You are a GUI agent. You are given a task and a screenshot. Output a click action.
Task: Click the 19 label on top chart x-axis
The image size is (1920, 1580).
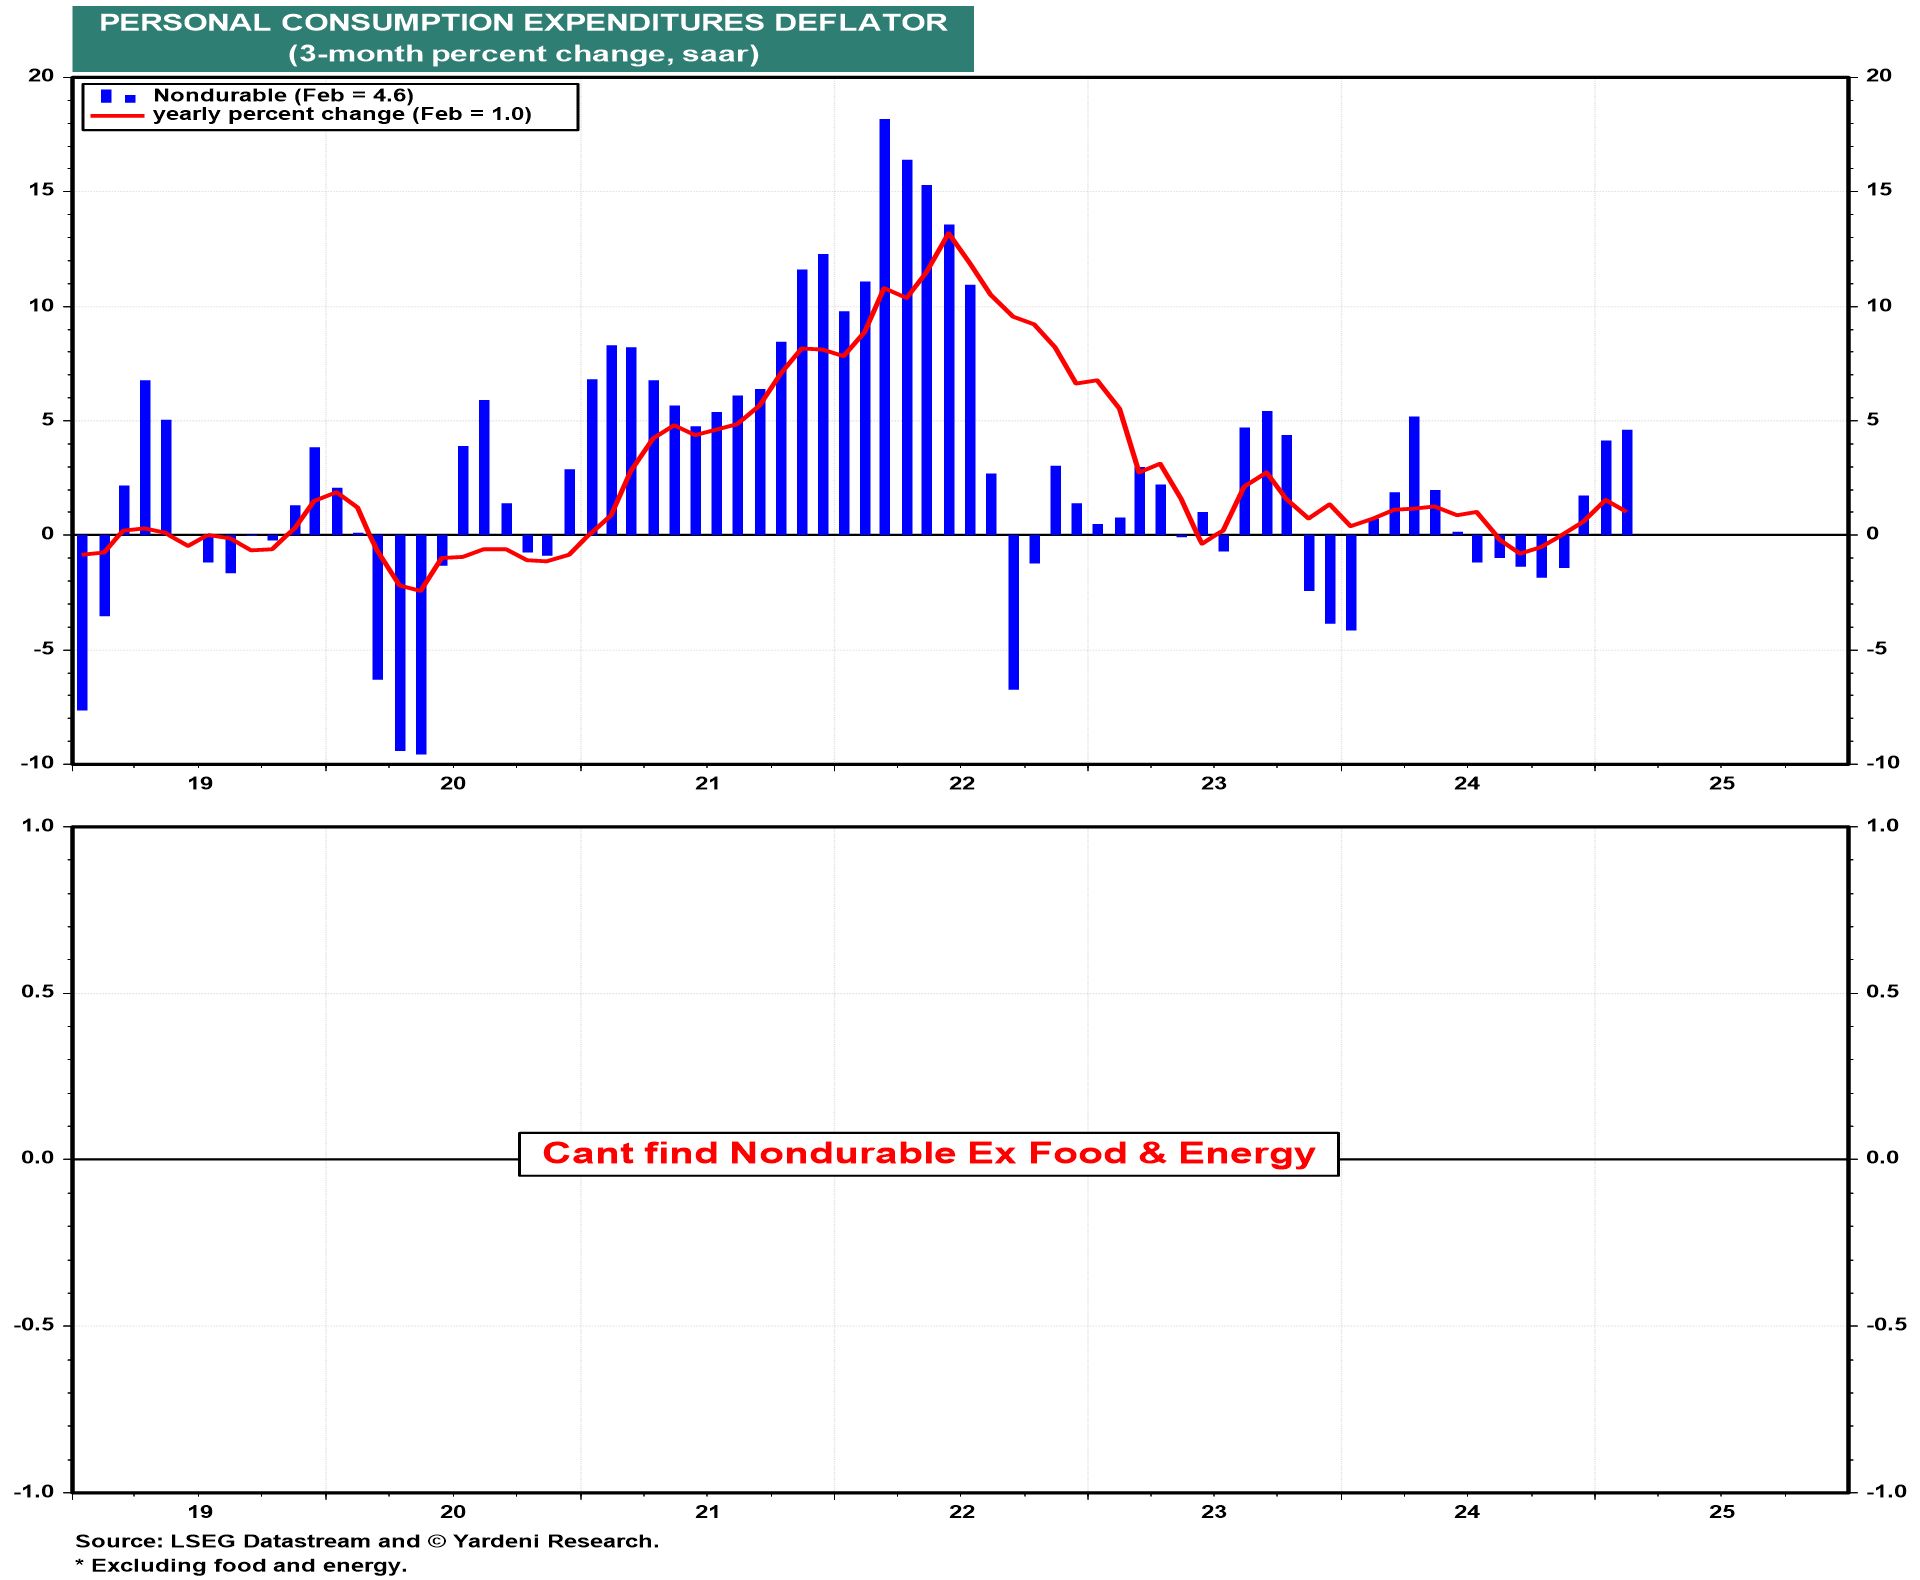click(200, 783)
